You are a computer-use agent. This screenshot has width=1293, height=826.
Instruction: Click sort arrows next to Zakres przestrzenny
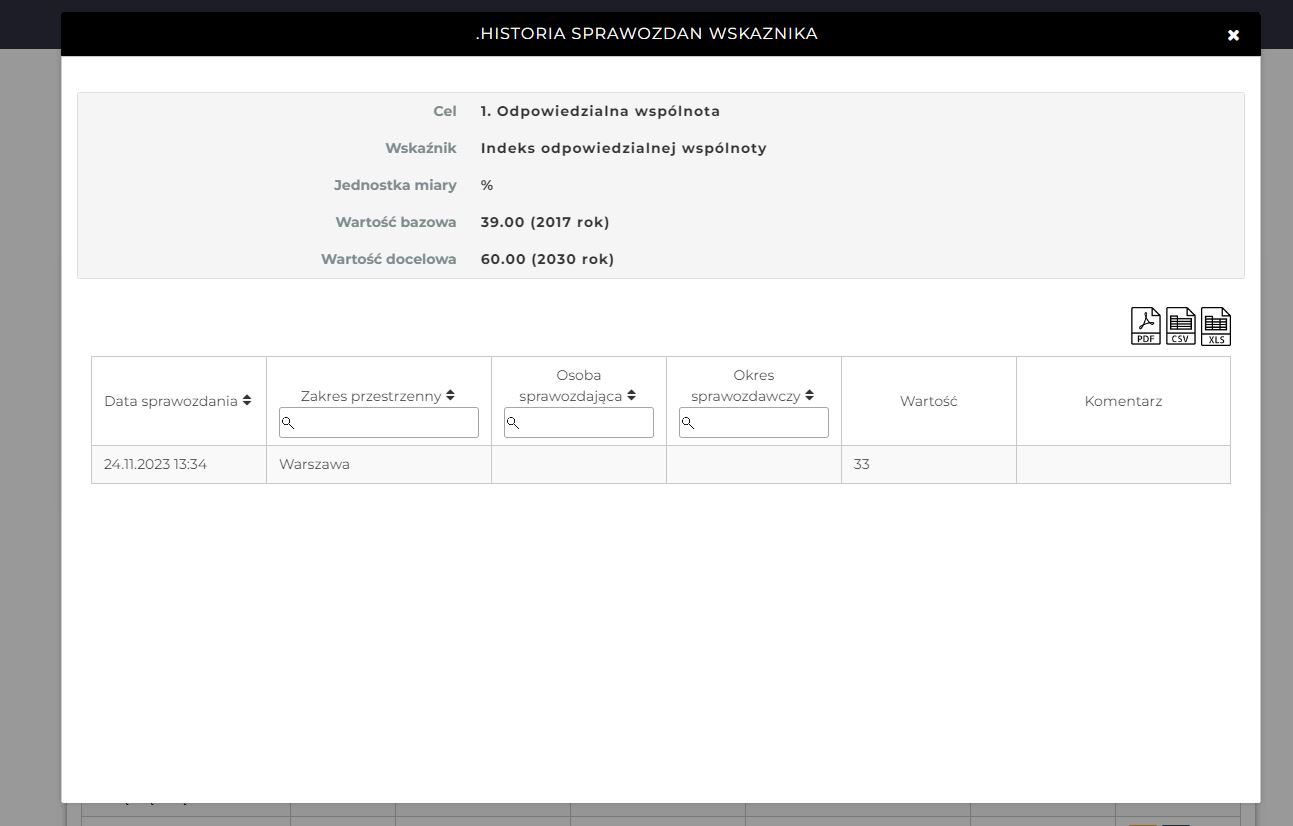point(450,395)
